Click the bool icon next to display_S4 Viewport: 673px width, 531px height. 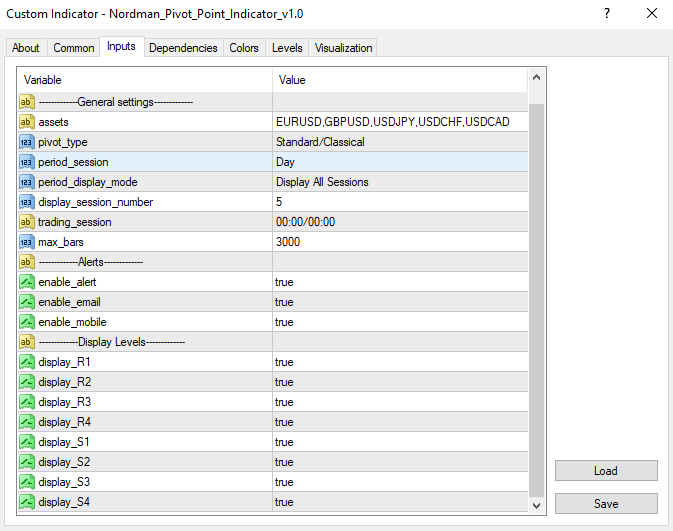[27, 502]
